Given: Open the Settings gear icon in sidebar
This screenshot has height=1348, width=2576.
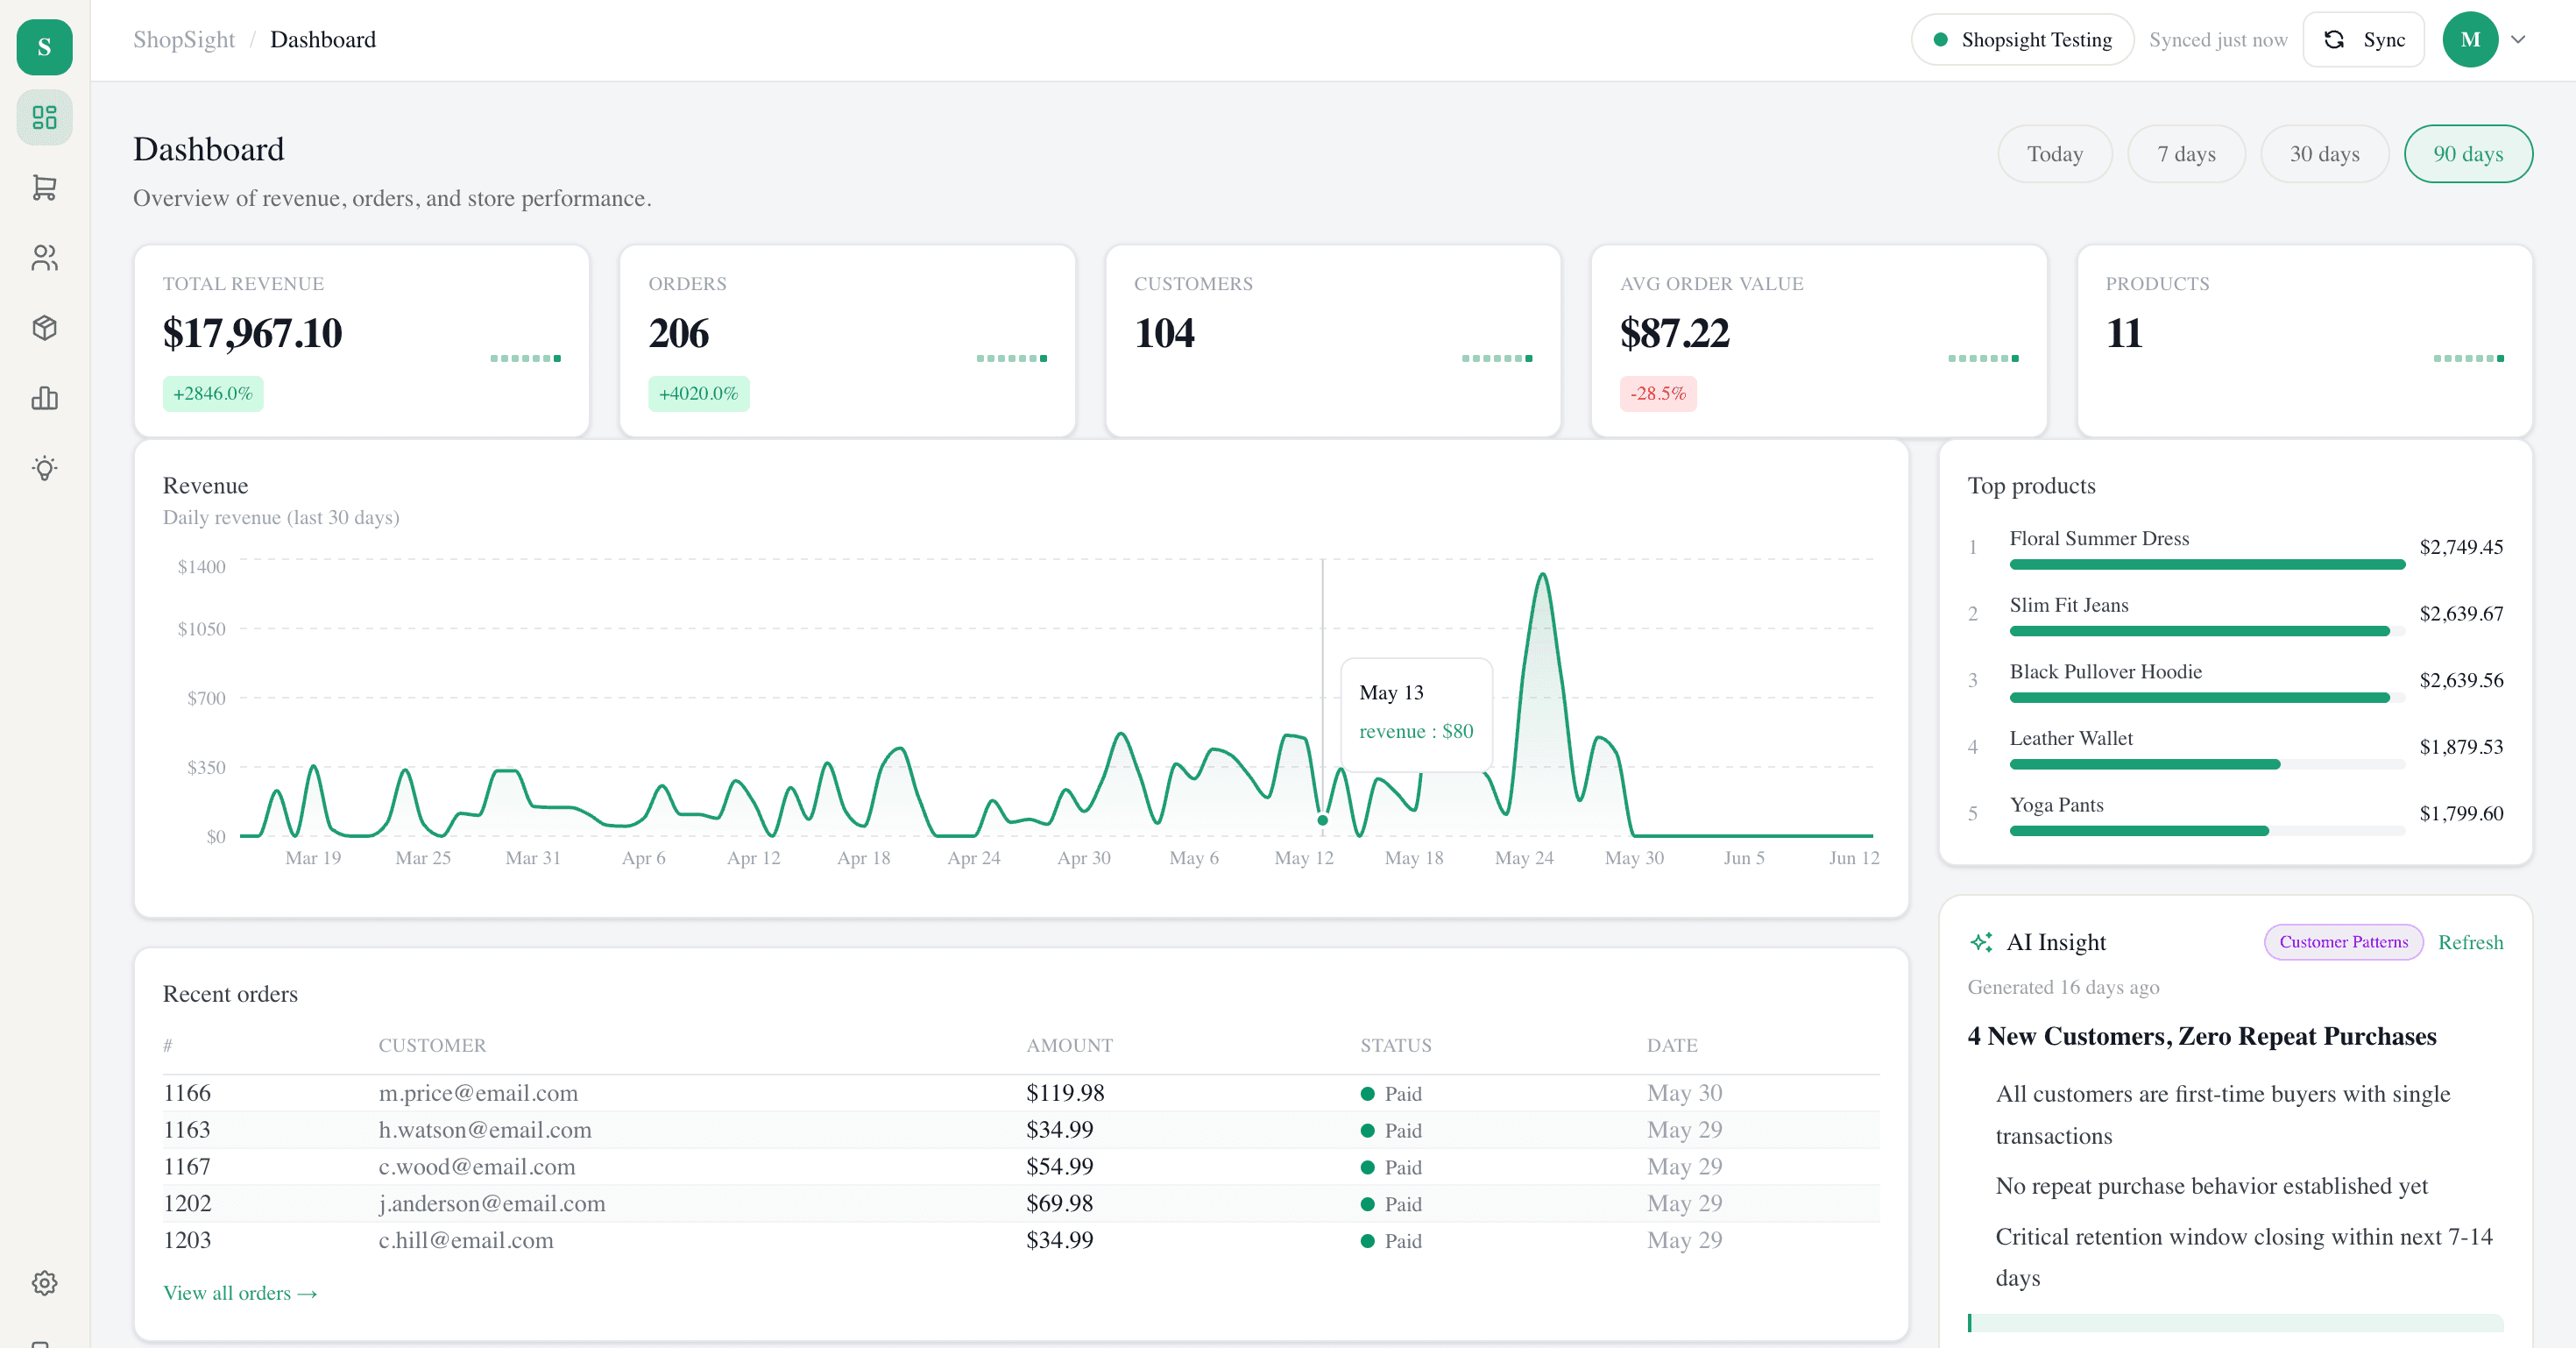Looking at the screenshot, I should (x=44, y=1283).
